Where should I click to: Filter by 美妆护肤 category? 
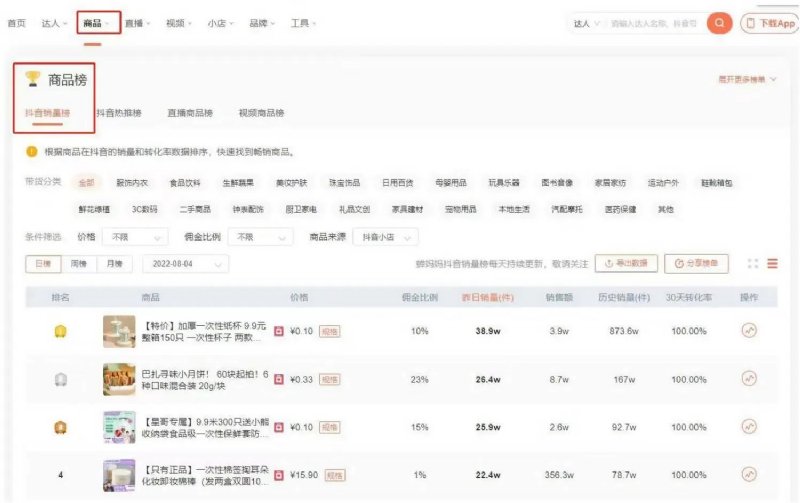(x=291, y=183)
